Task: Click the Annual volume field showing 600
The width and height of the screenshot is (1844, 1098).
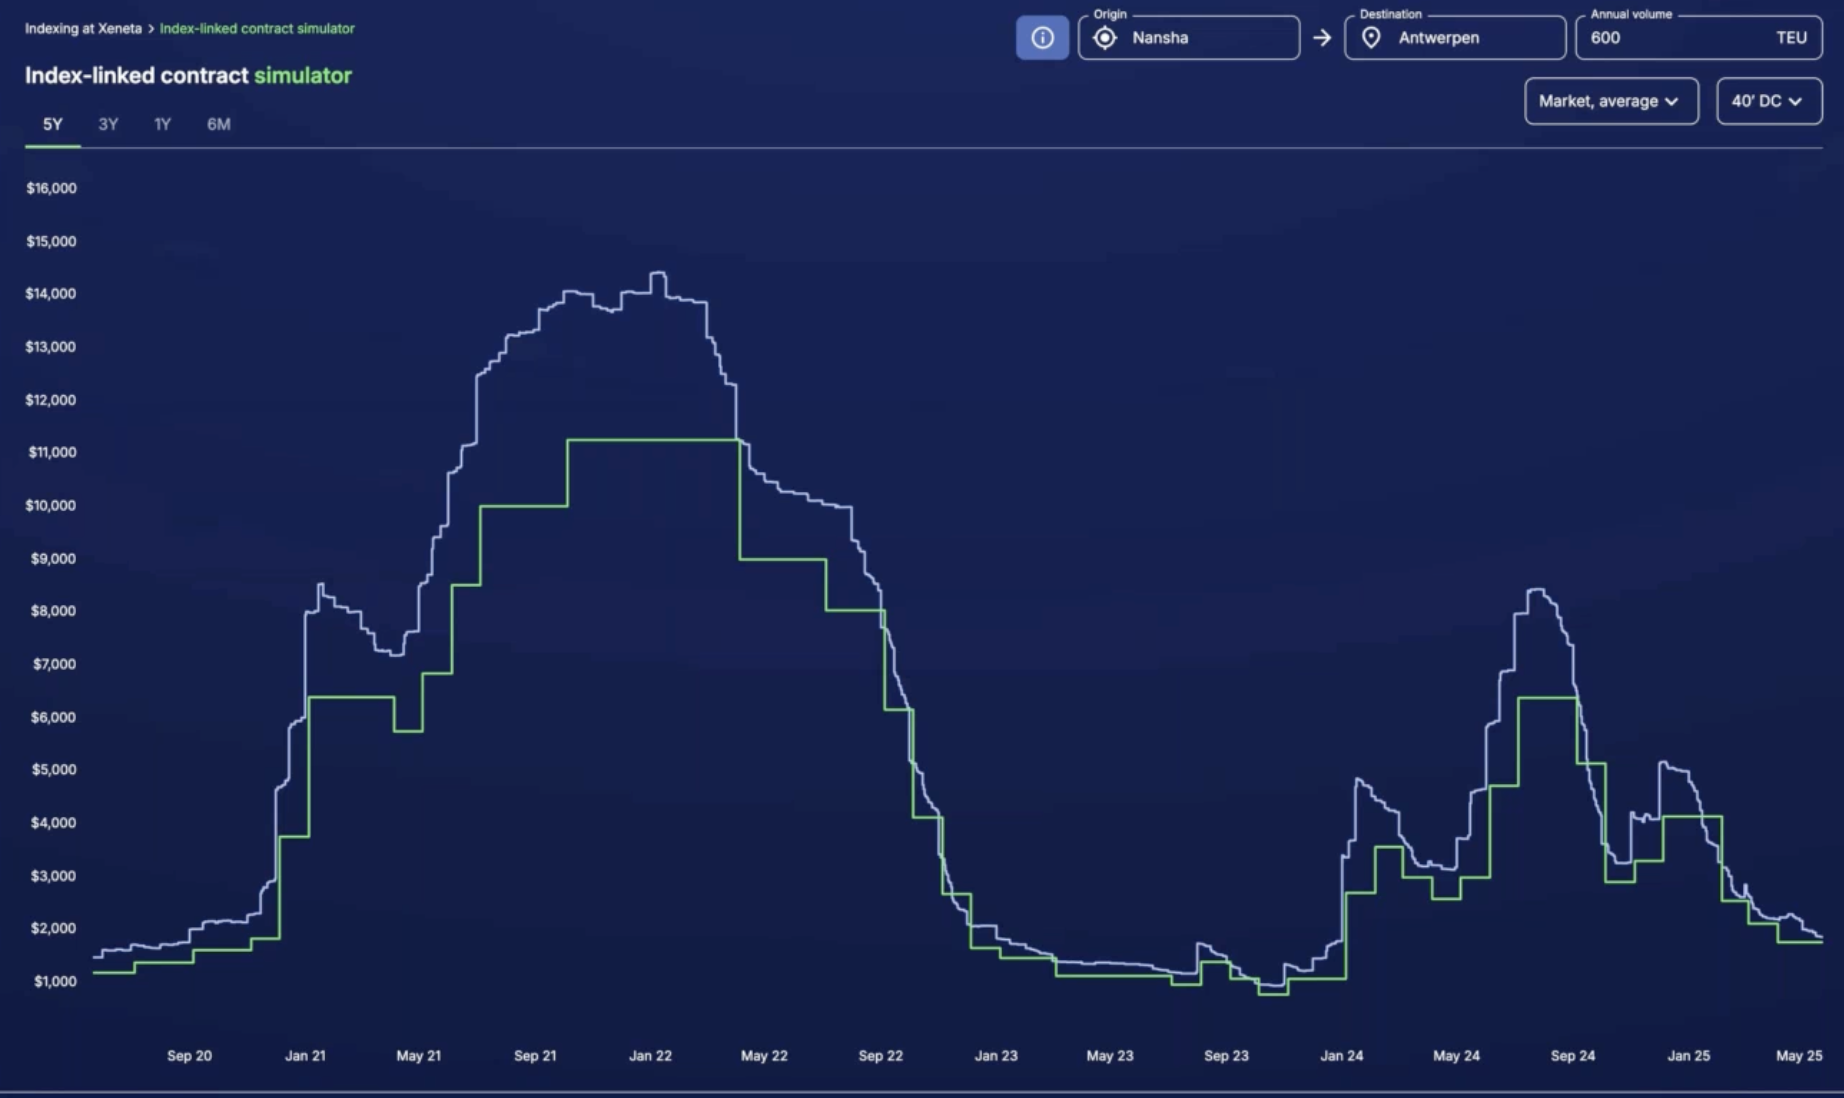Action: [1670, 38]
